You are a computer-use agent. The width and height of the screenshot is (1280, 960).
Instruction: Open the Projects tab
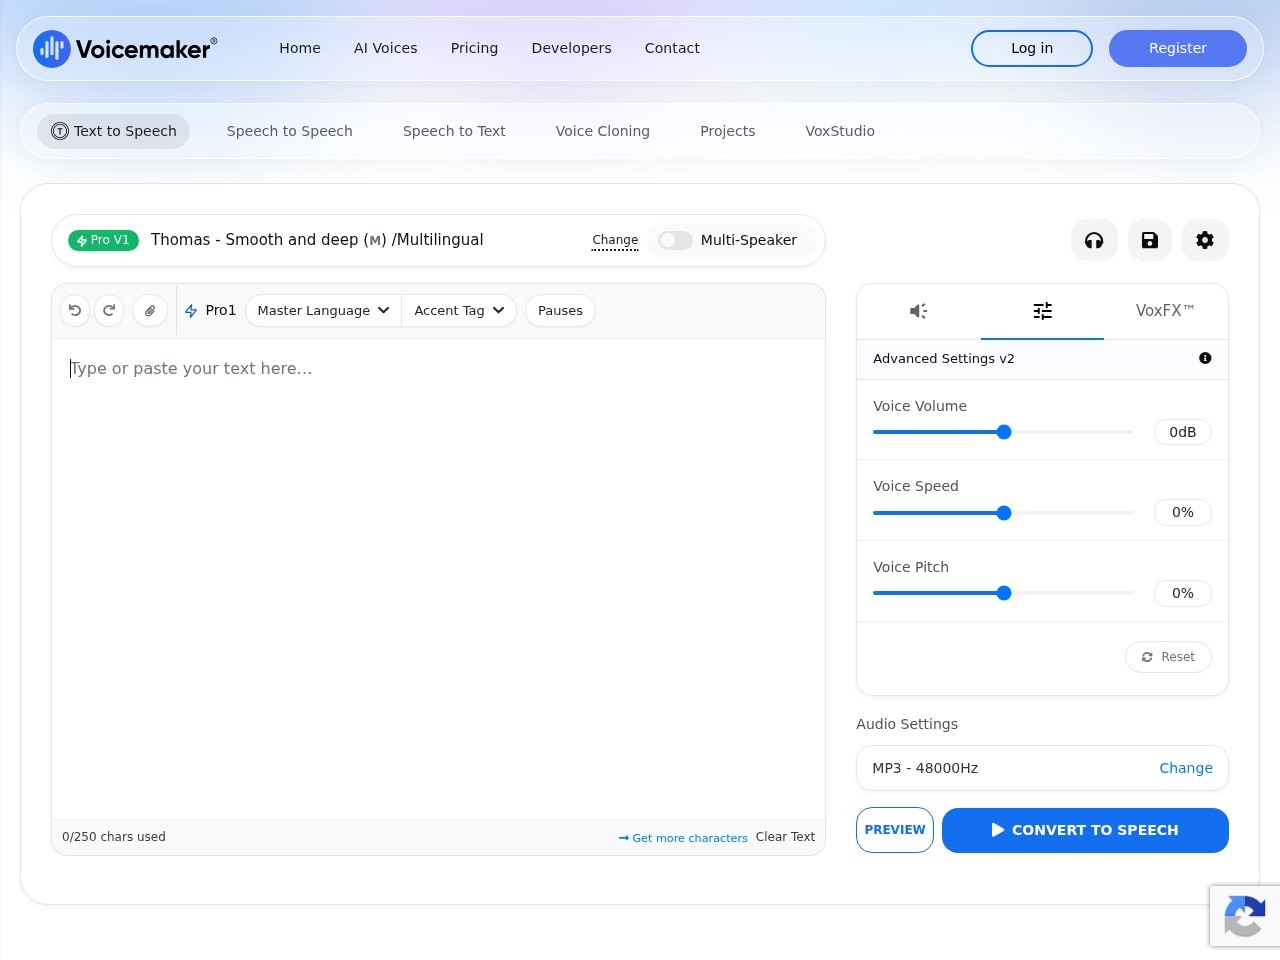(x=727, y=131)
